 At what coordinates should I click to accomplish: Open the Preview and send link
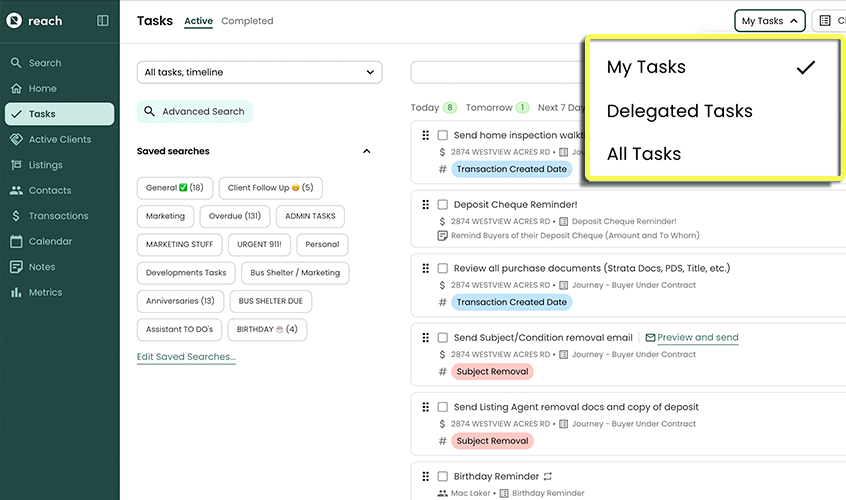(697, 337)
